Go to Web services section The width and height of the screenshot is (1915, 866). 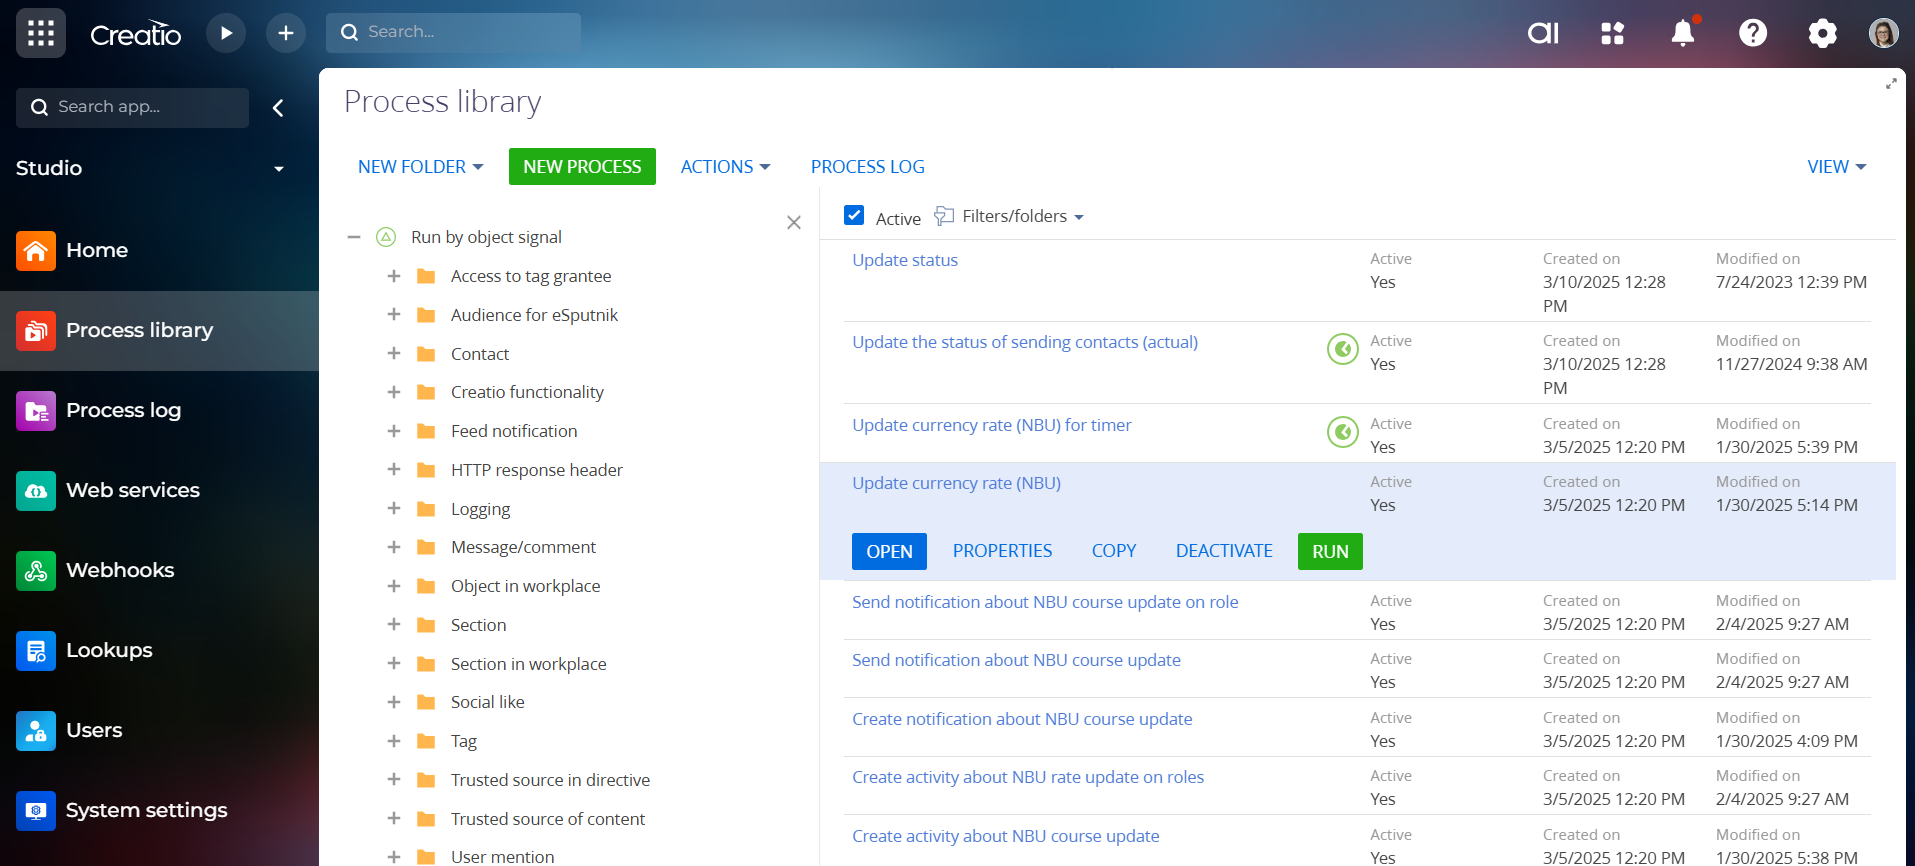(133, 490)
